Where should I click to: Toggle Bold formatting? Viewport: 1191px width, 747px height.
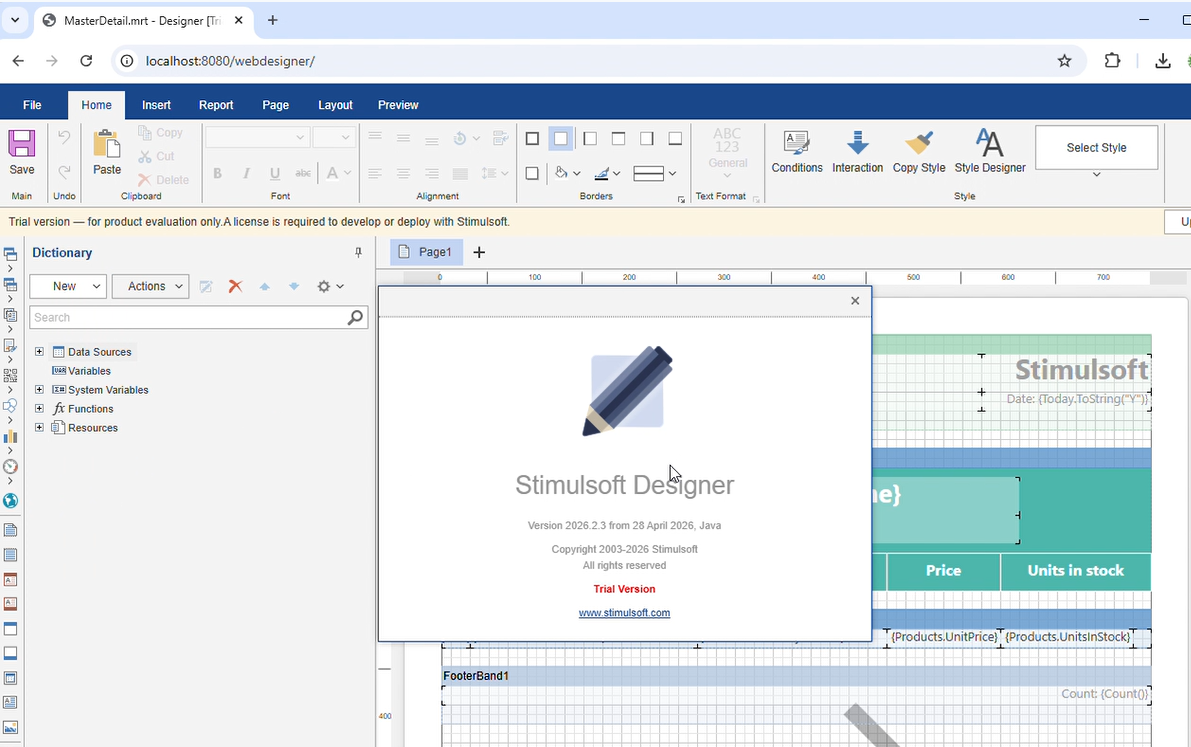click(x=217, y=173)
